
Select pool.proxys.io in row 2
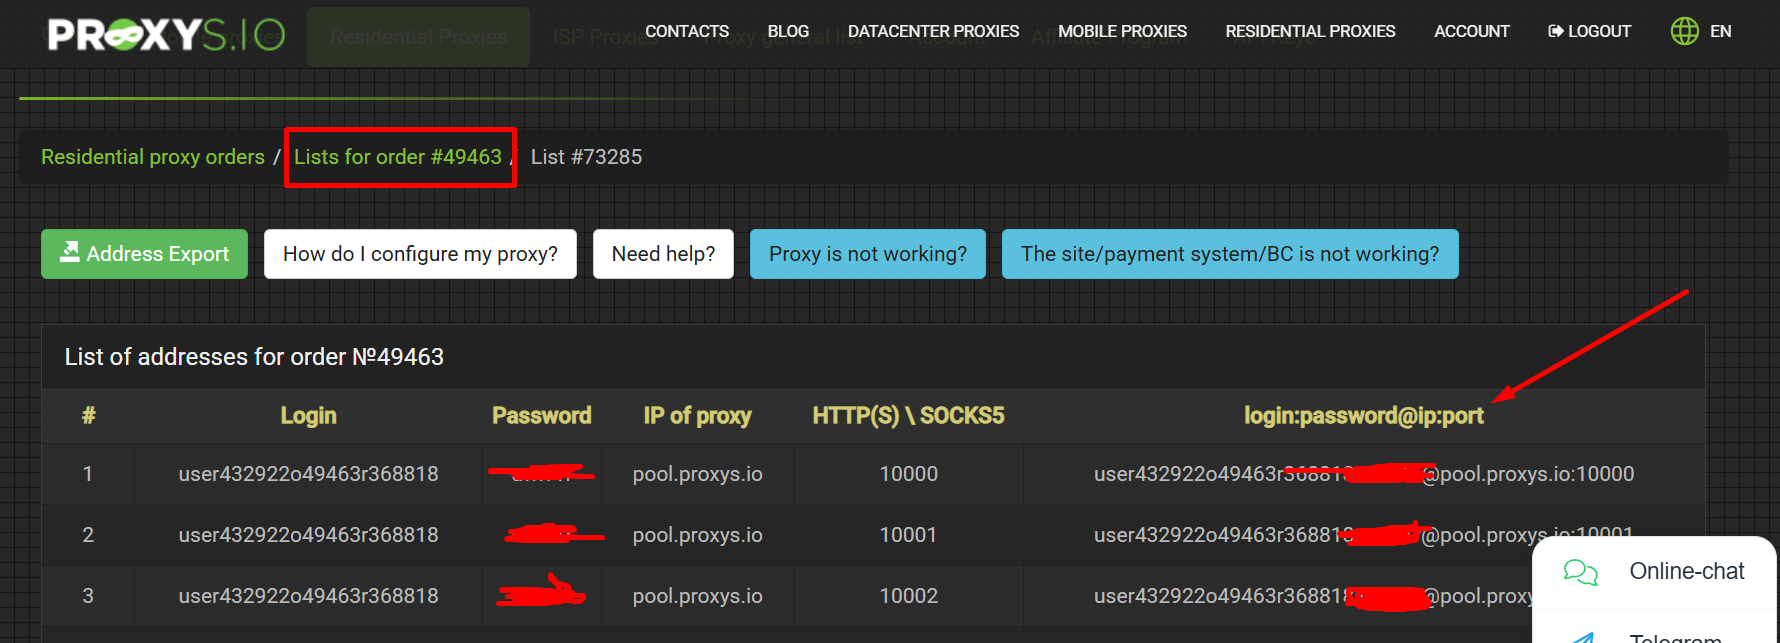(697, 535)
